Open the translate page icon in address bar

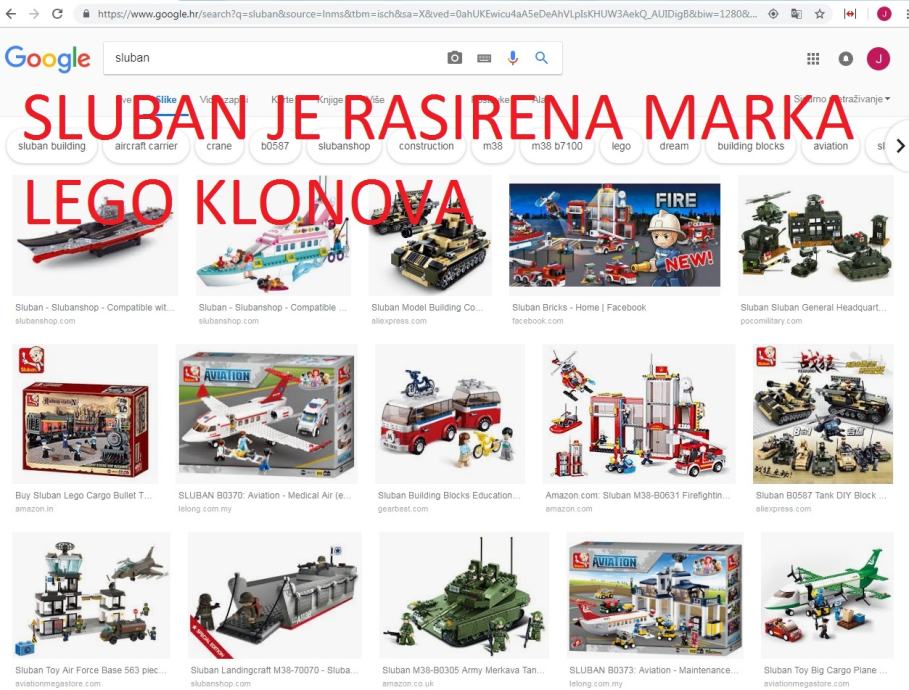coord(797,14)
